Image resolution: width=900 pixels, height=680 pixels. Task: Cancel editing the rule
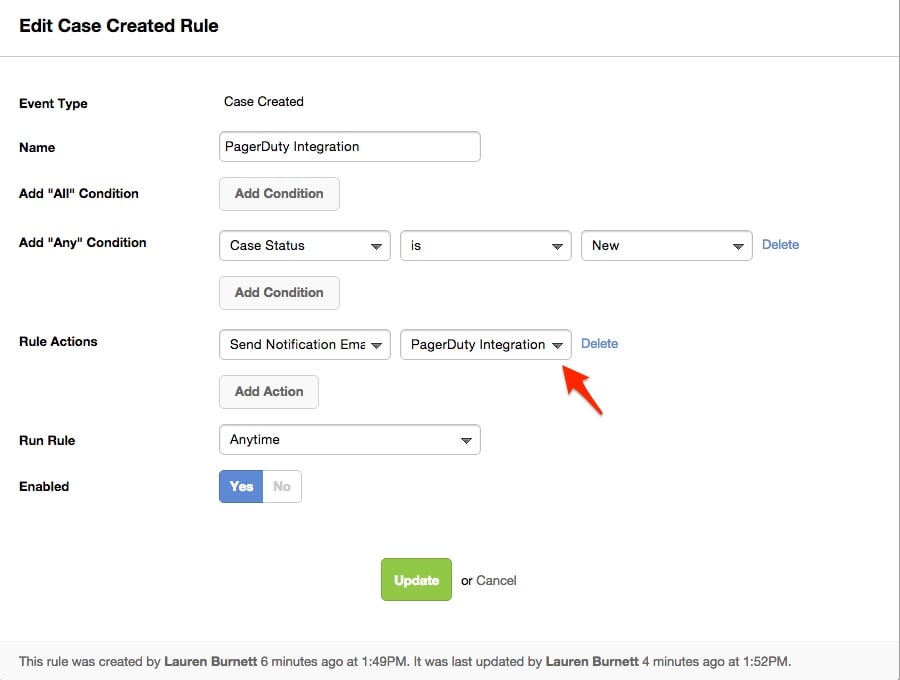click(x=496, y=580)
